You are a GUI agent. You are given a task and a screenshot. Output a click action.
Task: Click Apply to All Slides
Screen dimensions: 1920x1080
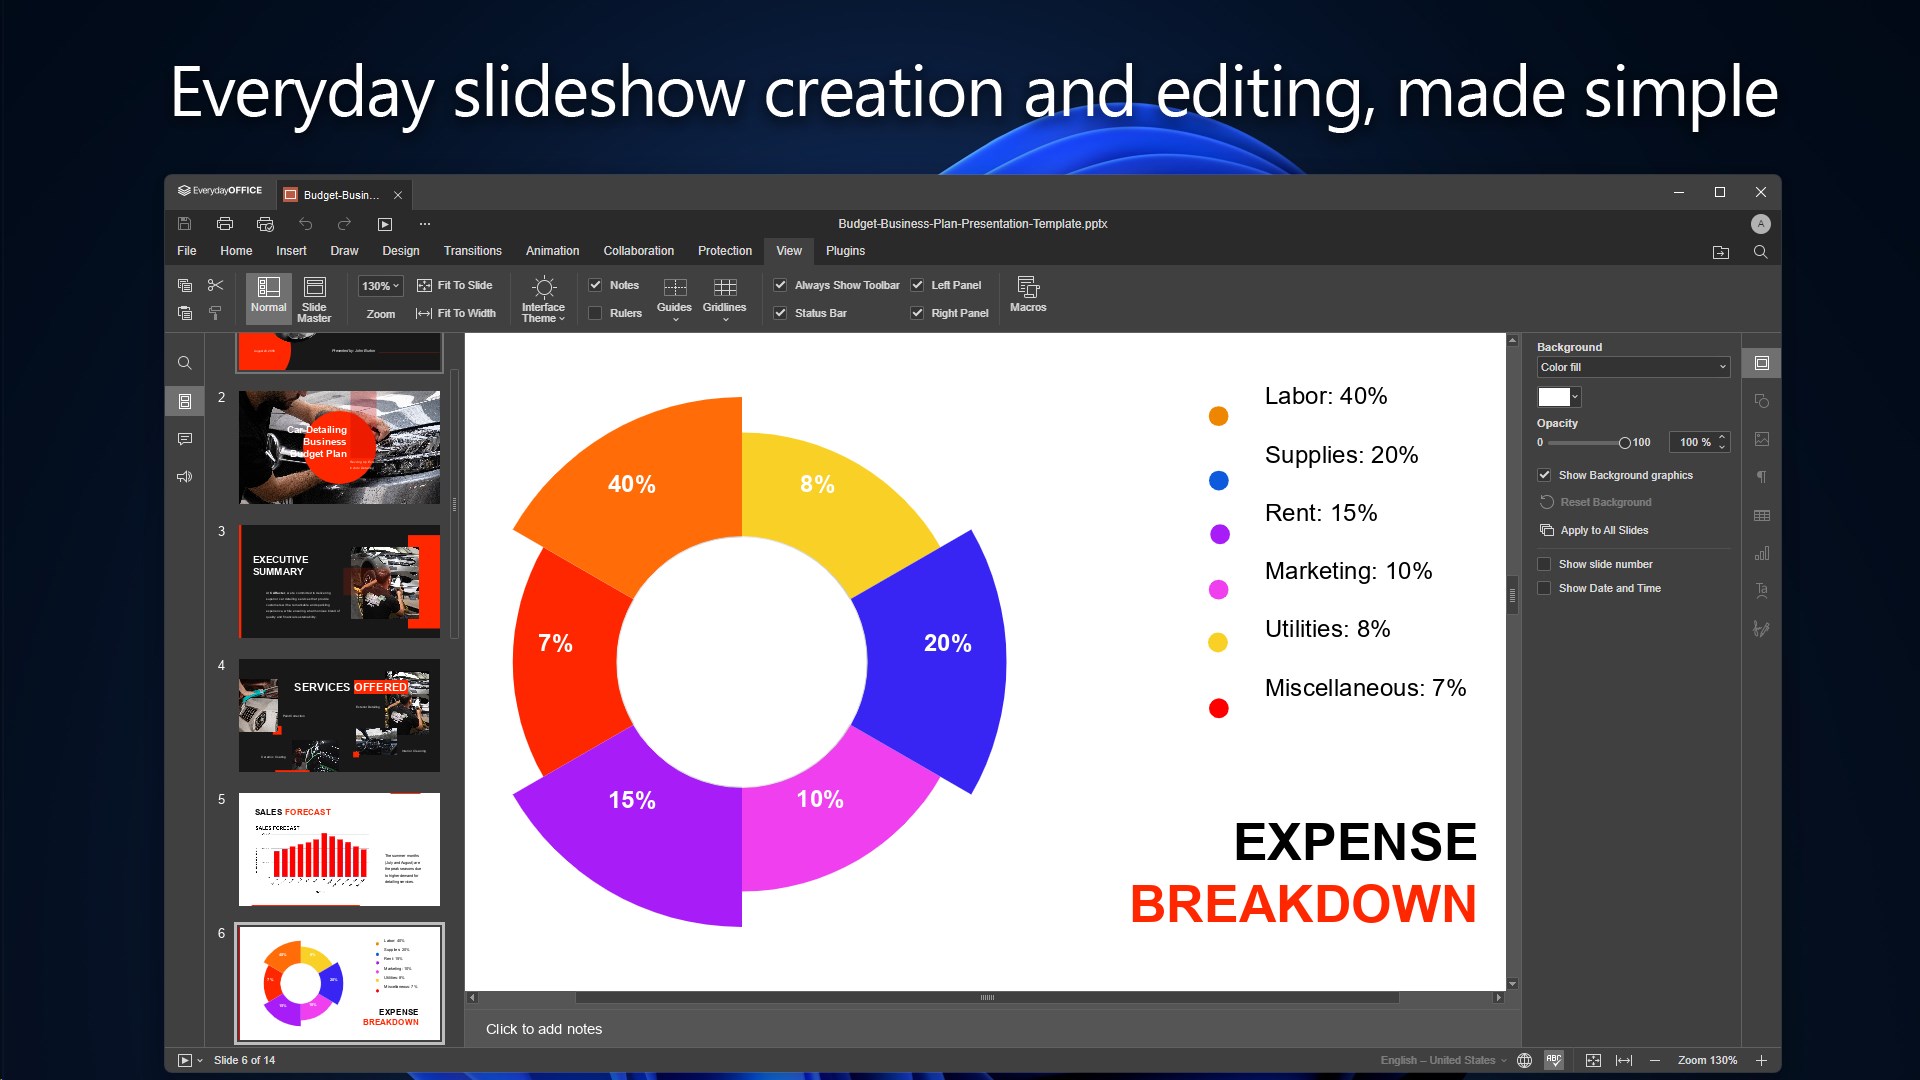pos(1594,530)
